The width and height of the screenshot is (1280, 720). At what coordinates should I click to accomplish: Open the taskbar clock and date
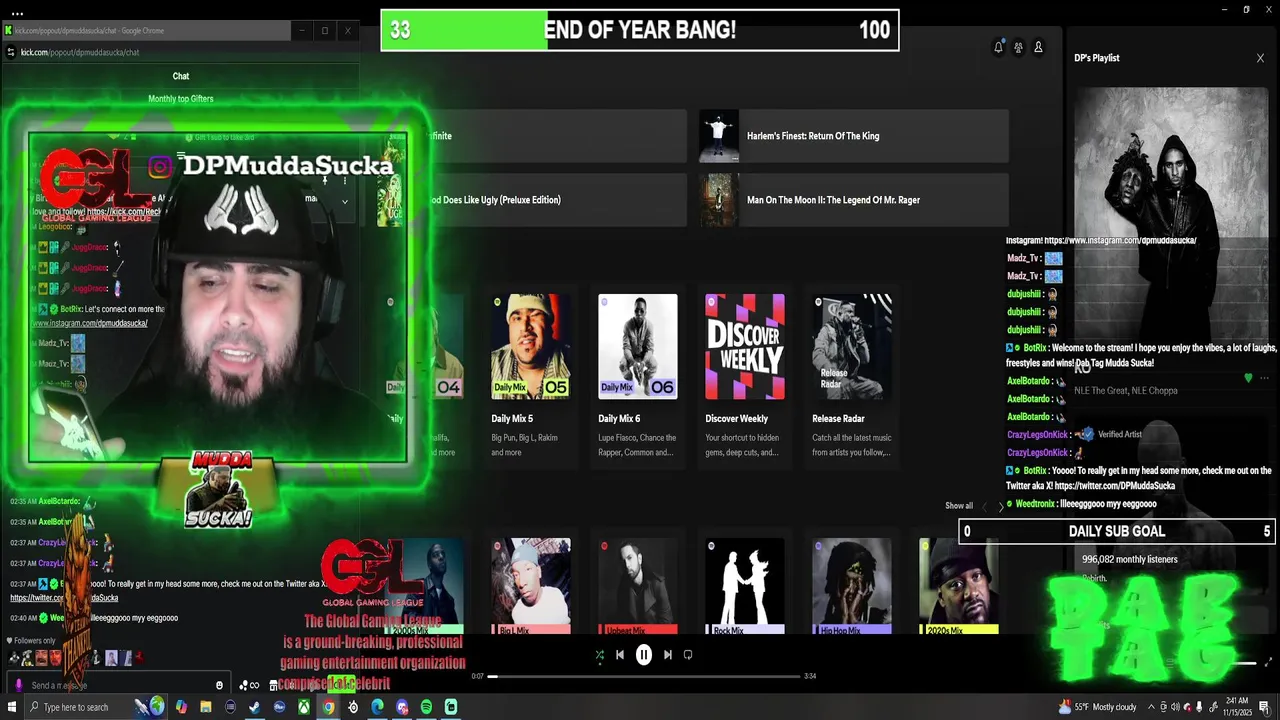point(1238,707)
